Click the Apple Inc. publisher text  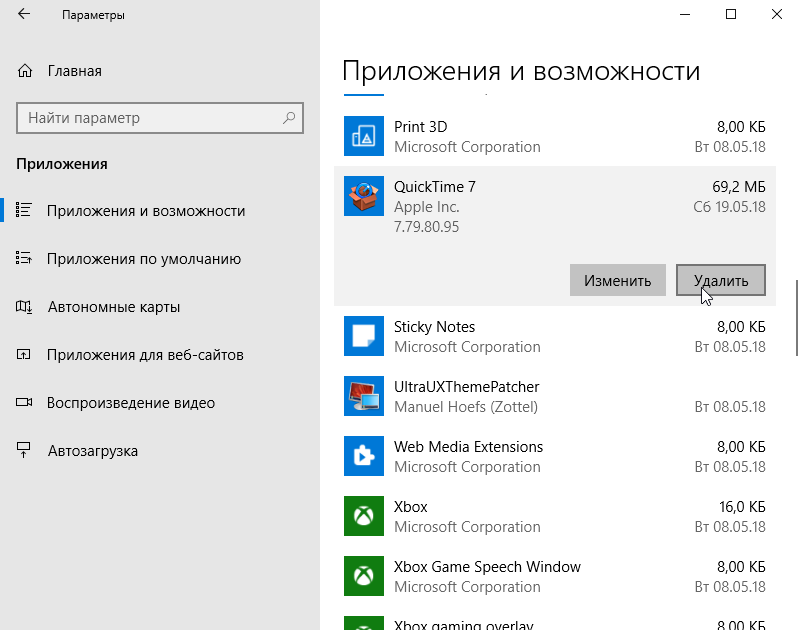coord(426,207)
